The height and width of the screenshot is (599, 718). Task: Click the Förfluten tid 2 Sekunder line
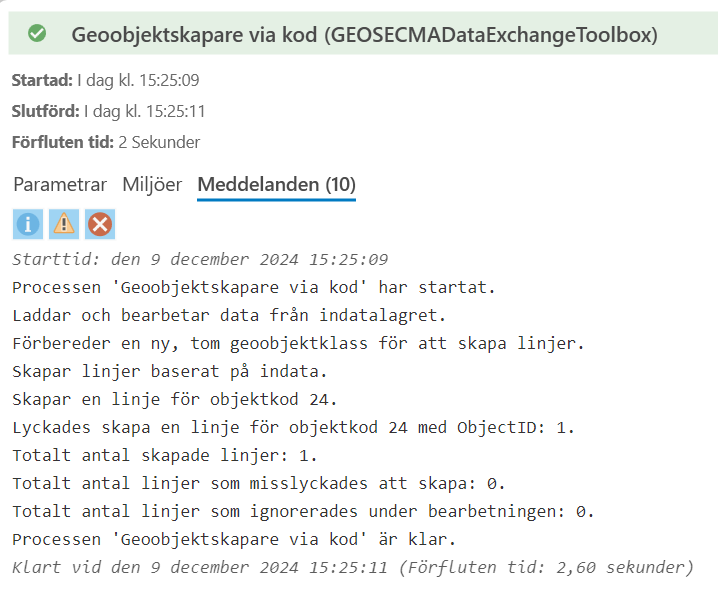tap(106, 142)
